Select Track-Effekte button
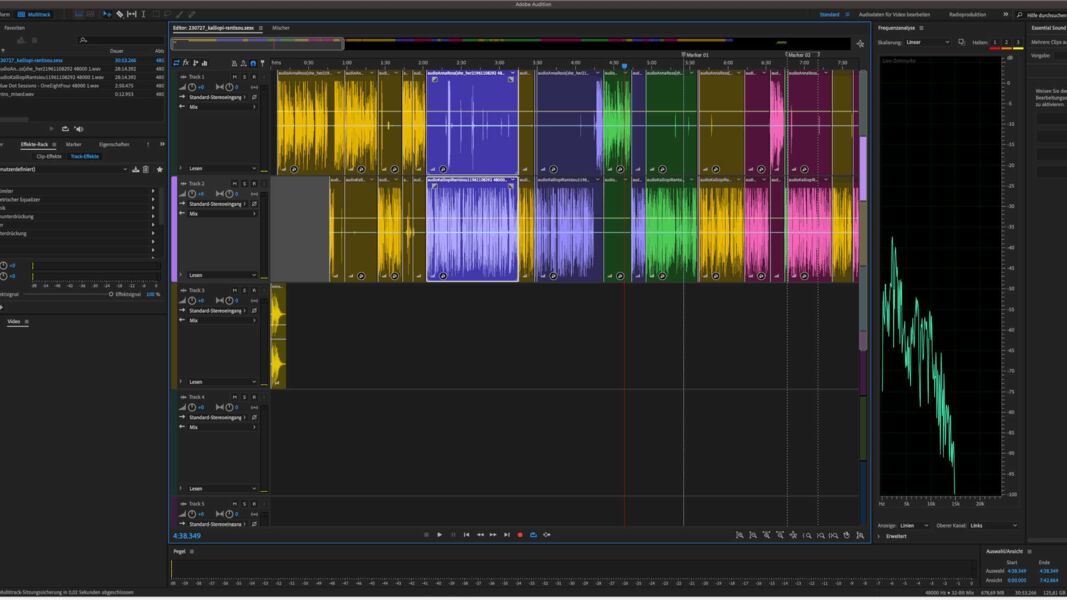The height and width of the screenshot is (600, 1067). tap(85, 156)
